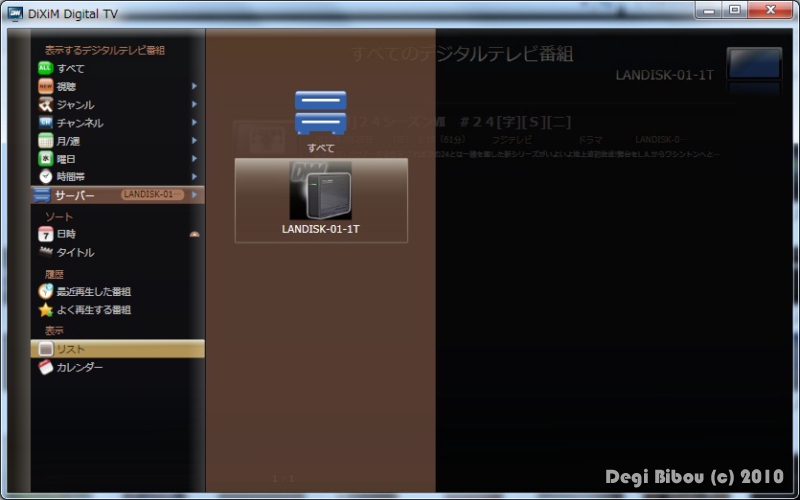
Task: Click the カレンダー calendar view icon
Action: (45, 367)
